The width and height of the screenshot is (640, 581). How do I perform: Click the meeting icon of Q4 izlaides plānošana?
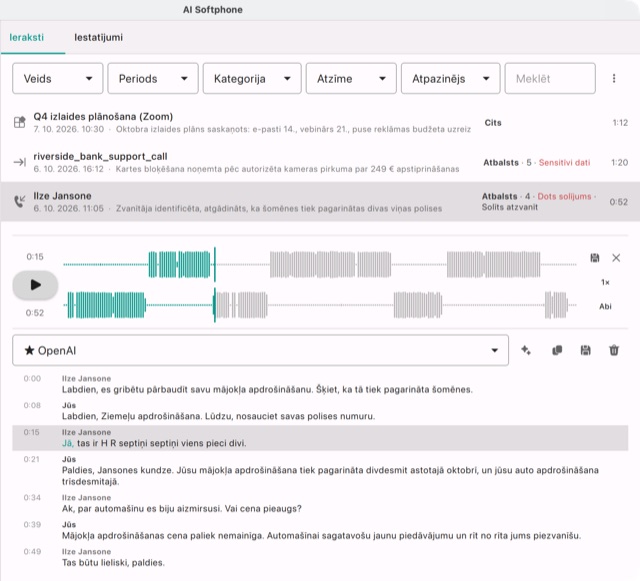point(20,122)
